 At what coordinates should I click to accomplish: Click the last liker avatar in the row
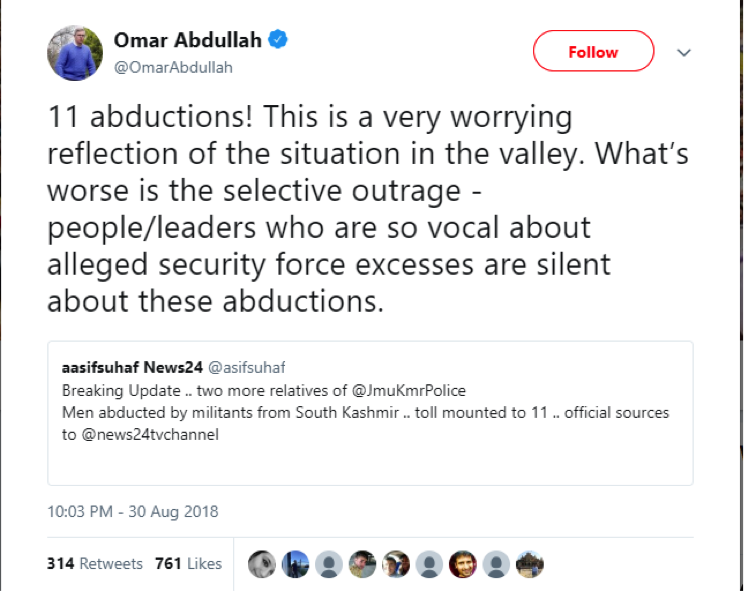529,564
